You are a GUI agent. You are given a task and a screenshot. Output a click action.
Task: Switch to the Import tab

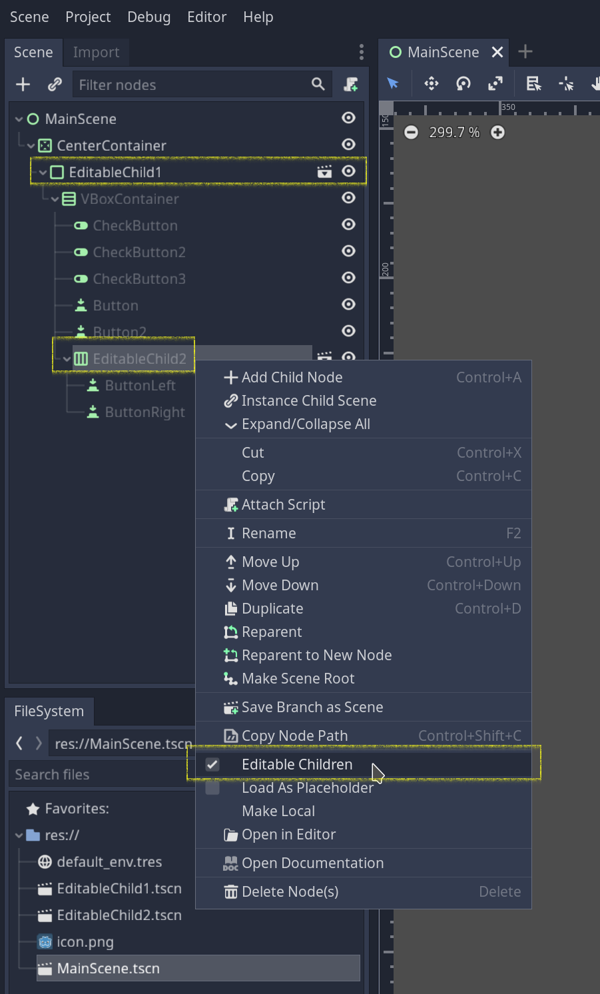tap(96, 52)
